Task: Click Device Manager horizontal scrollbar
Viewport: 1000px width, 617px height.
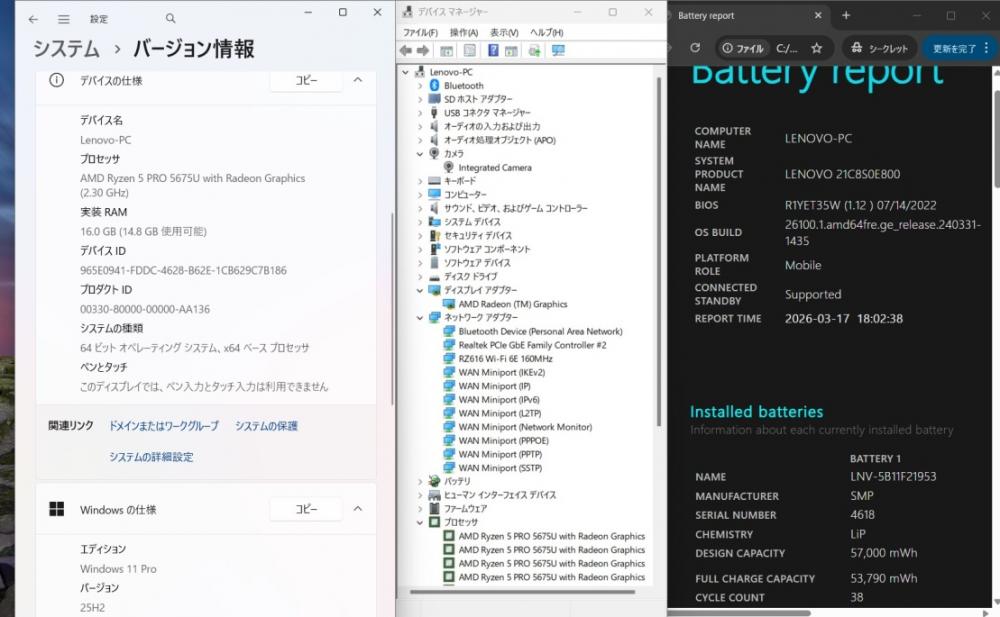Action: click(x=522, y=591)
